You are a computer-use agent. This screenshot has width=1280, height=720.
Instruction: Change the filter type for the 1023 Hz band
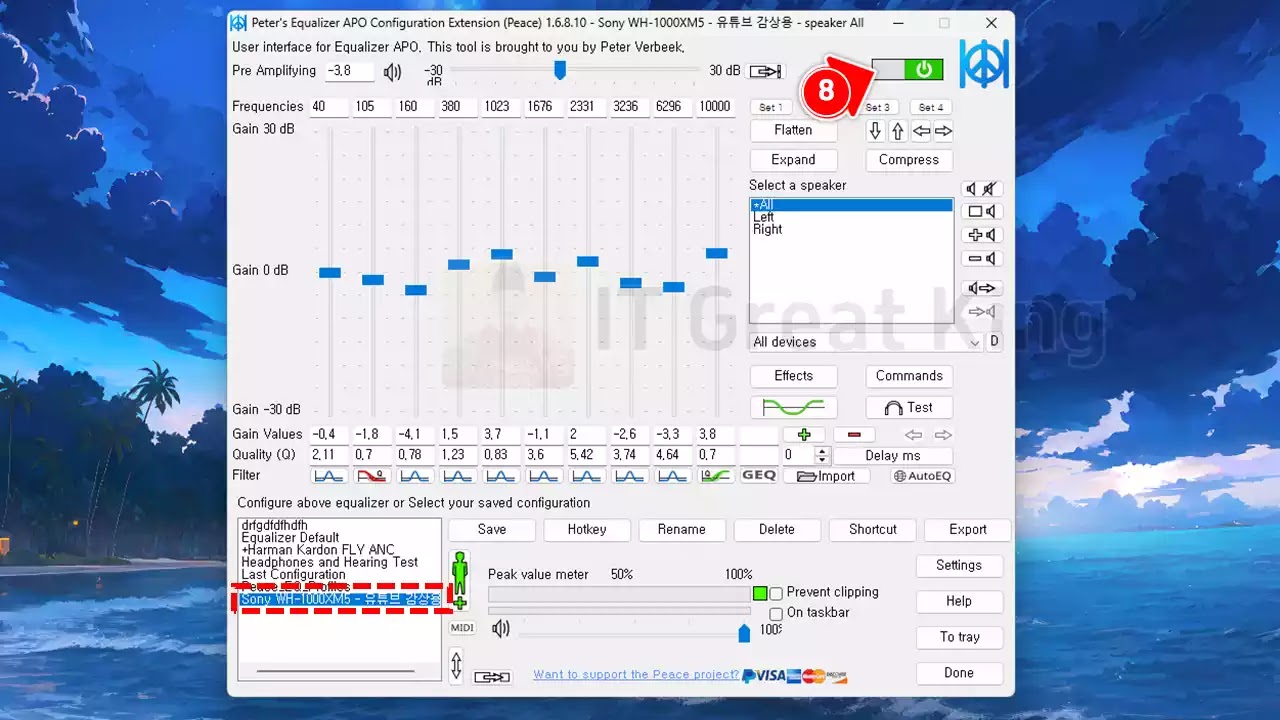pyautogui.click(x=501, y=476)
